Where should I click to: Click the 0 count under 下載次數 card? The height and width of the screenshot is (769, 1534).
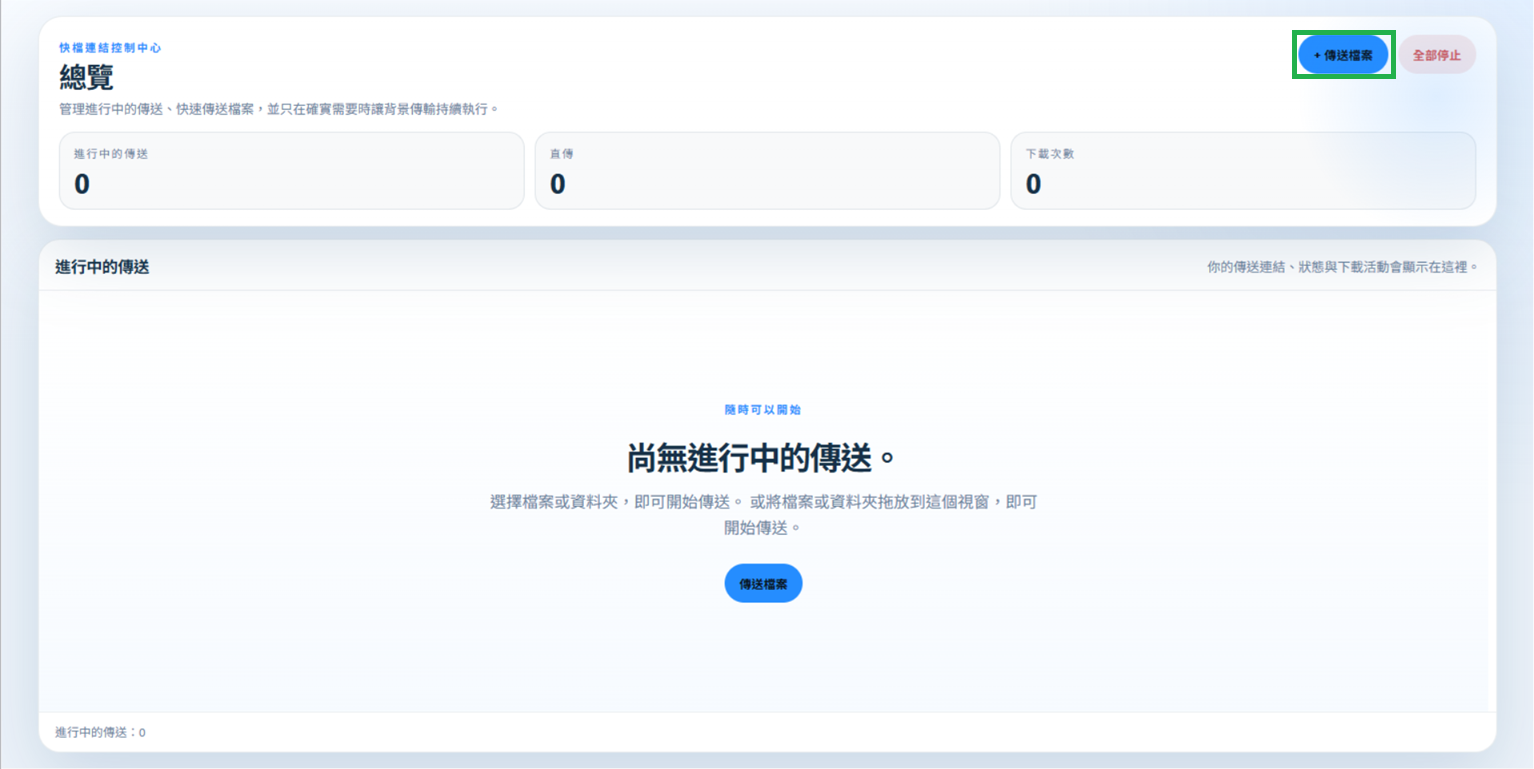point(1034,184)
